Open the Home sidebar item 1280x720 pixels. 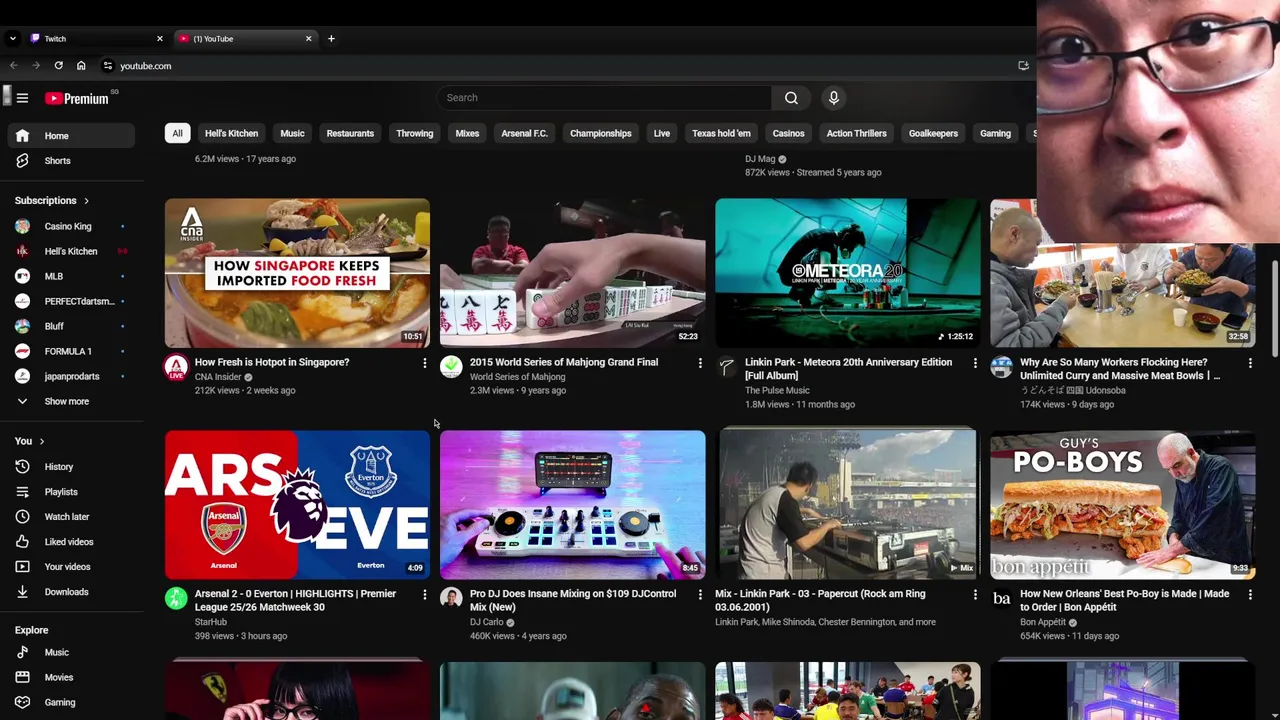point(70,136)
